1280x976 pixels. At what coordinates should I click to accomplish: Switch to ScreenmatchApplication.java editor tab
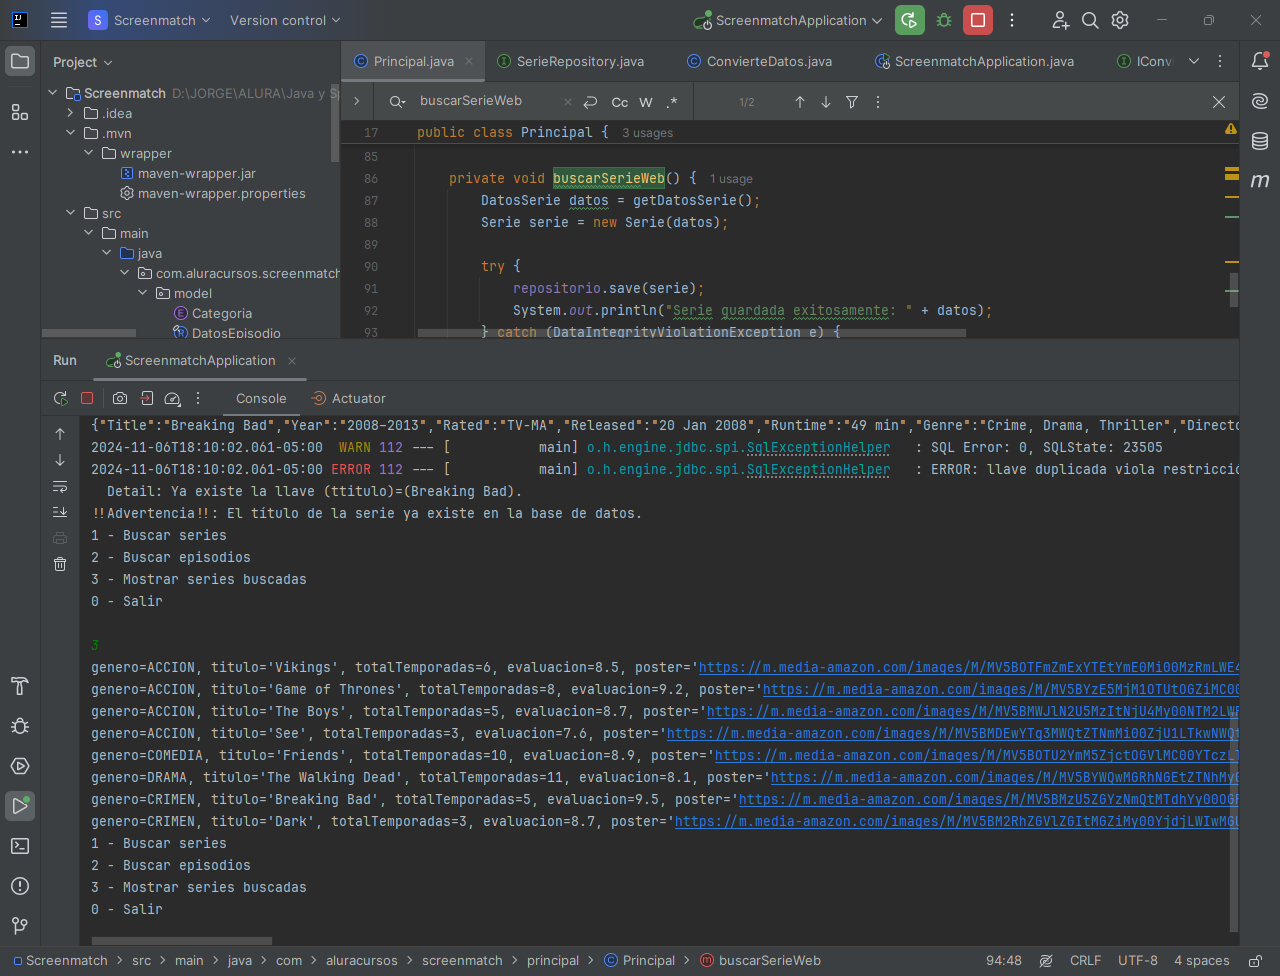[975, 61]
